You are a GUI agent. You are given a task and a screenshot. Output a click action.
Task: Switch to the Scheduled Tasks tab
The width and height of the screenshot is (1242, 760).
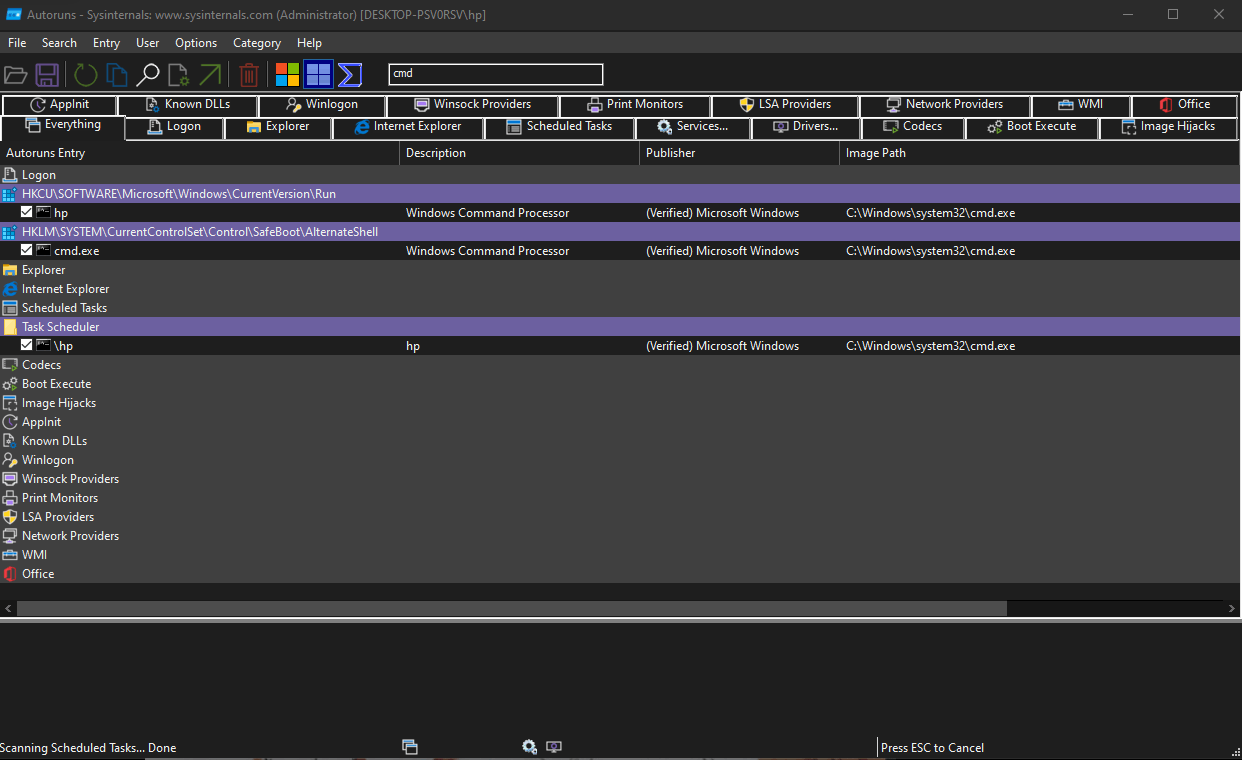point(559,127)
